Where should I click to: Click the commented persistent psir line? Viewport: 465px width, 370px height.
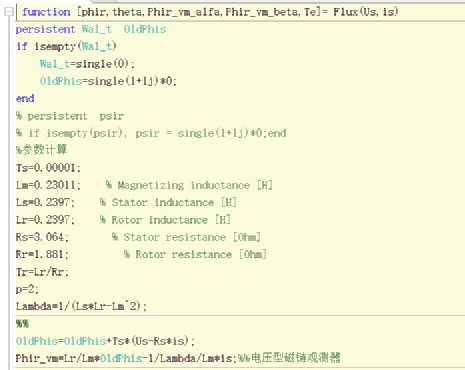pyautogui.click(x=70, y=116)
